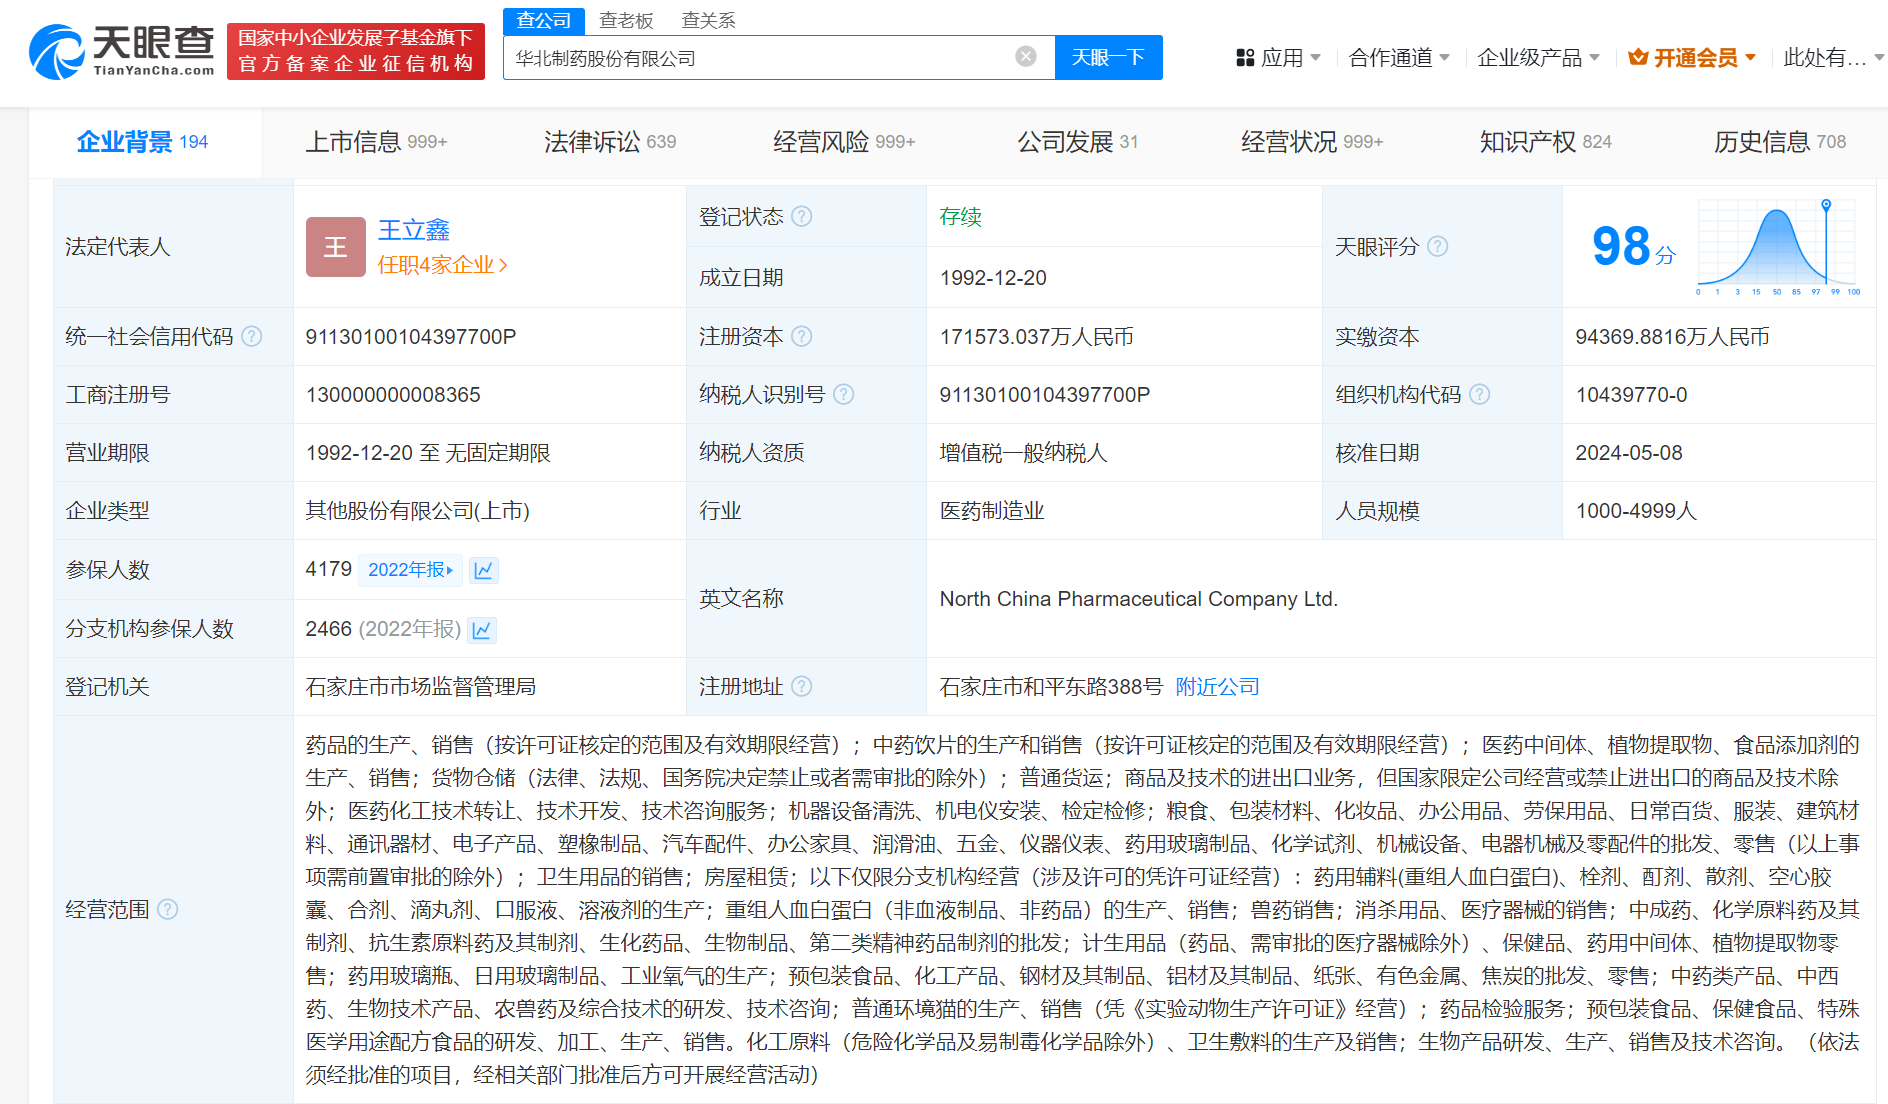Click the help icon beside 经营范围
Viewport: 1888px width, 1104px height.
coord(169,910)
